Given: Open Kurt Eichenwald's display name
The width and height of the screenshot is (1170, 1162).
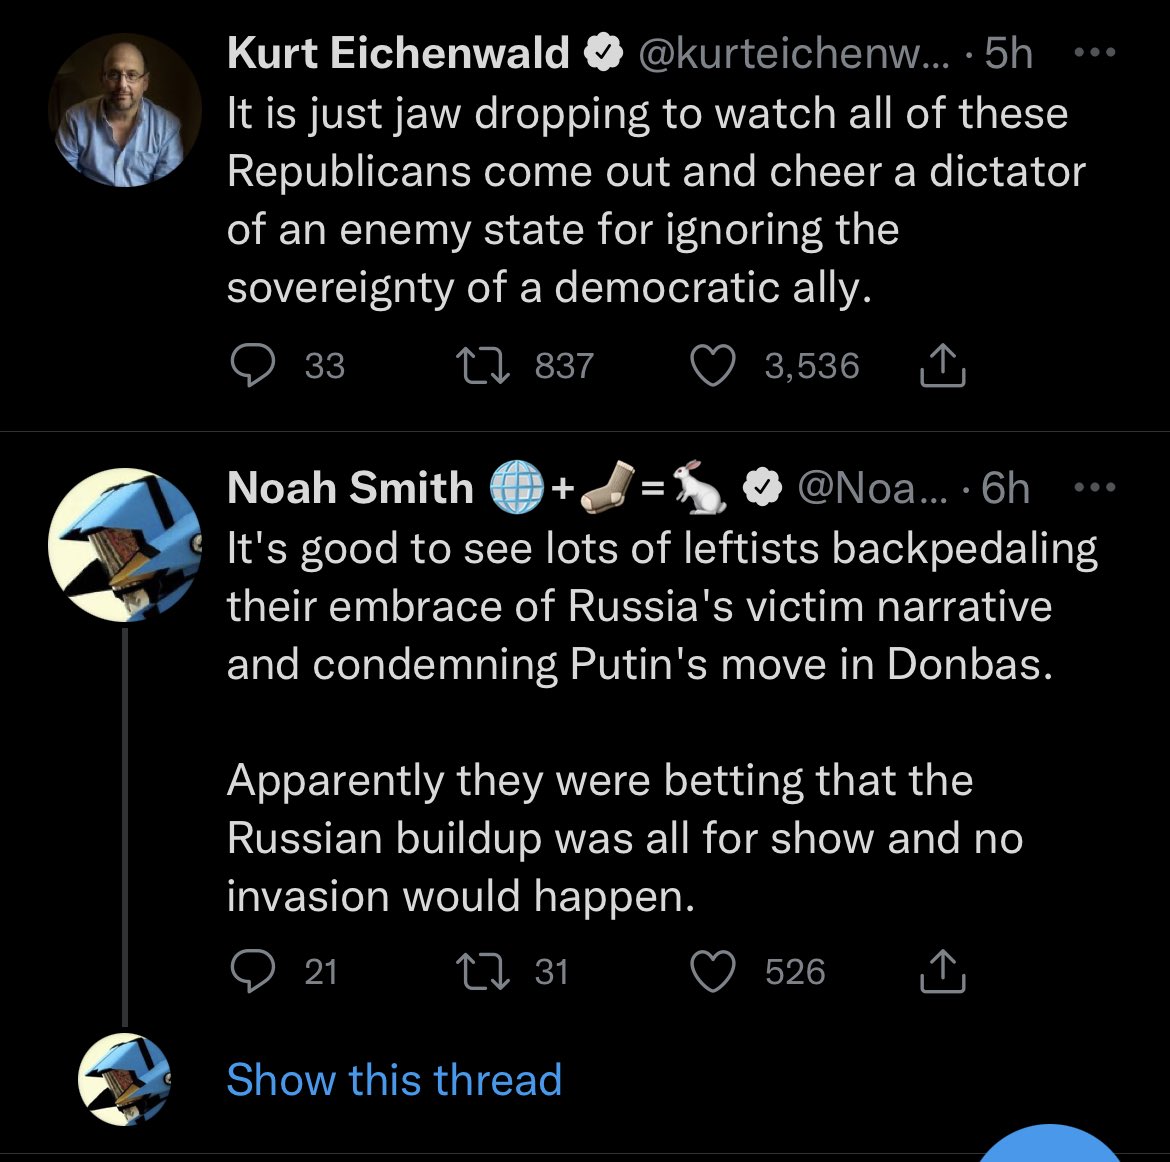Looking at the screenshot, I should click(x=398, y=53).
